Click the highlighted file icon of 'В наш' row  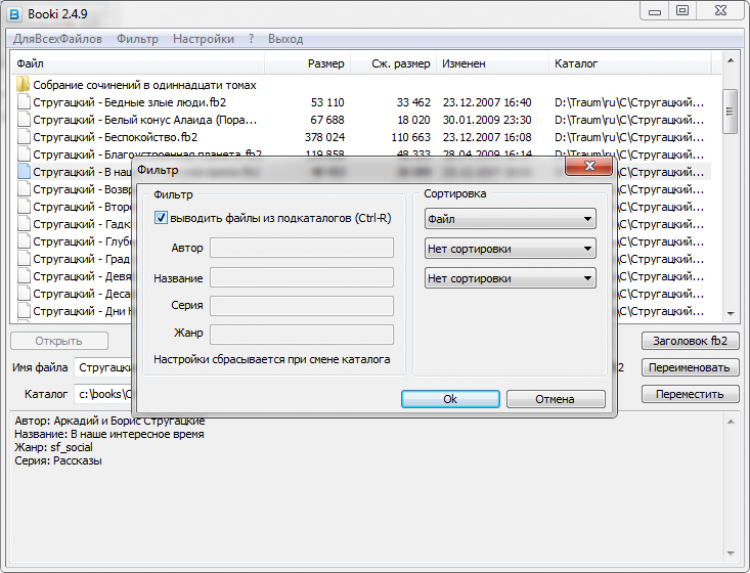coord(23,172)
